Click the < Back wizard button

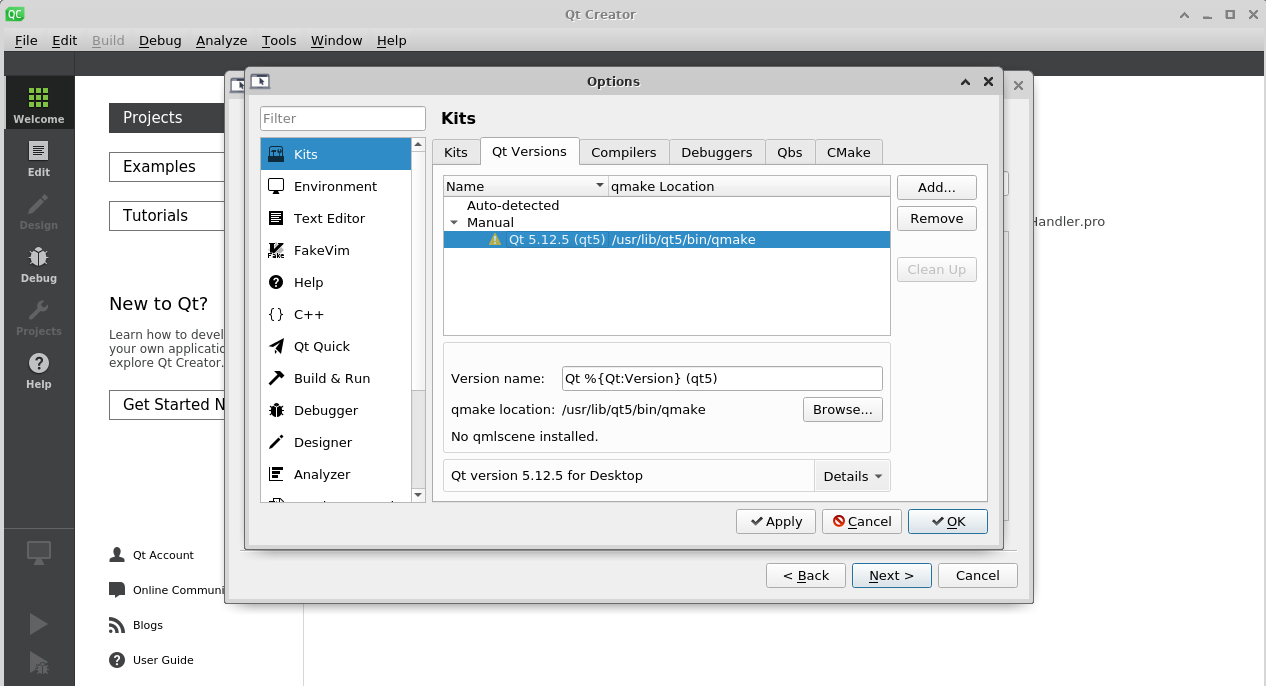[806, 576]
